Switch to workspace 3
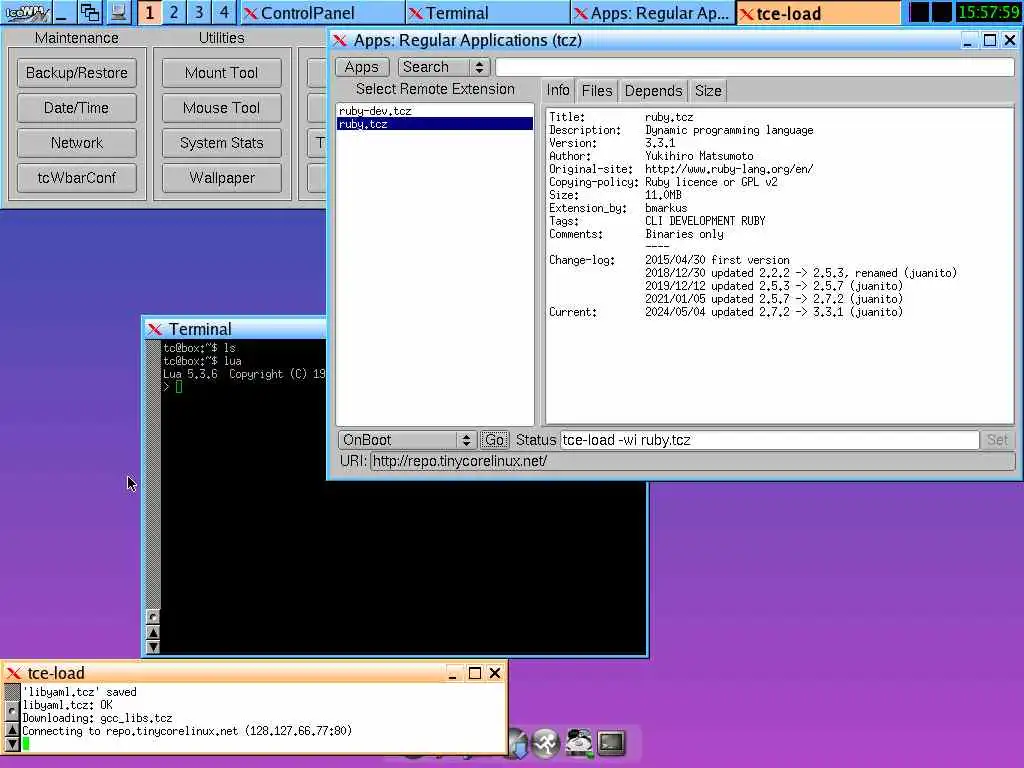1024x768 pixels. [x=199, y=12]
